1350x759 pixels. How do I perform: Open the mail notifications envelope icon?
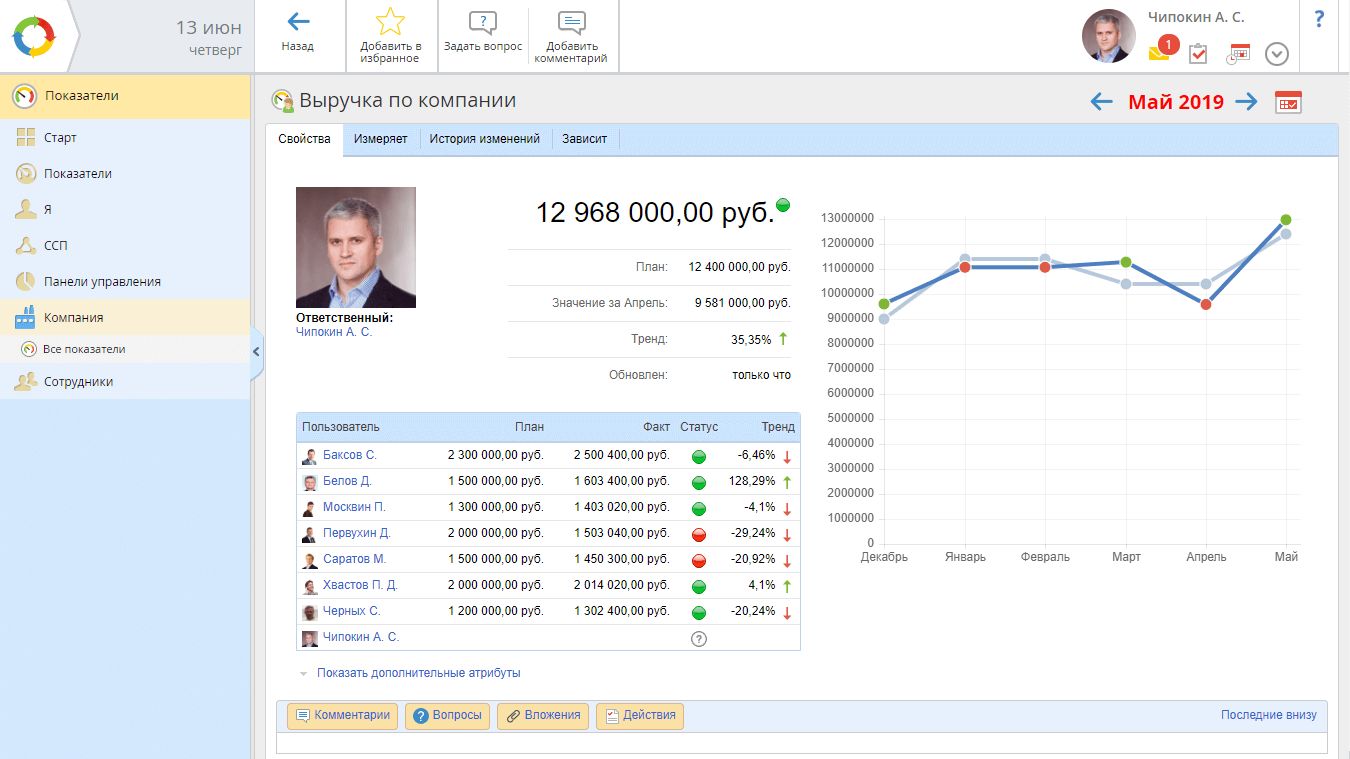click(1159, 53)
